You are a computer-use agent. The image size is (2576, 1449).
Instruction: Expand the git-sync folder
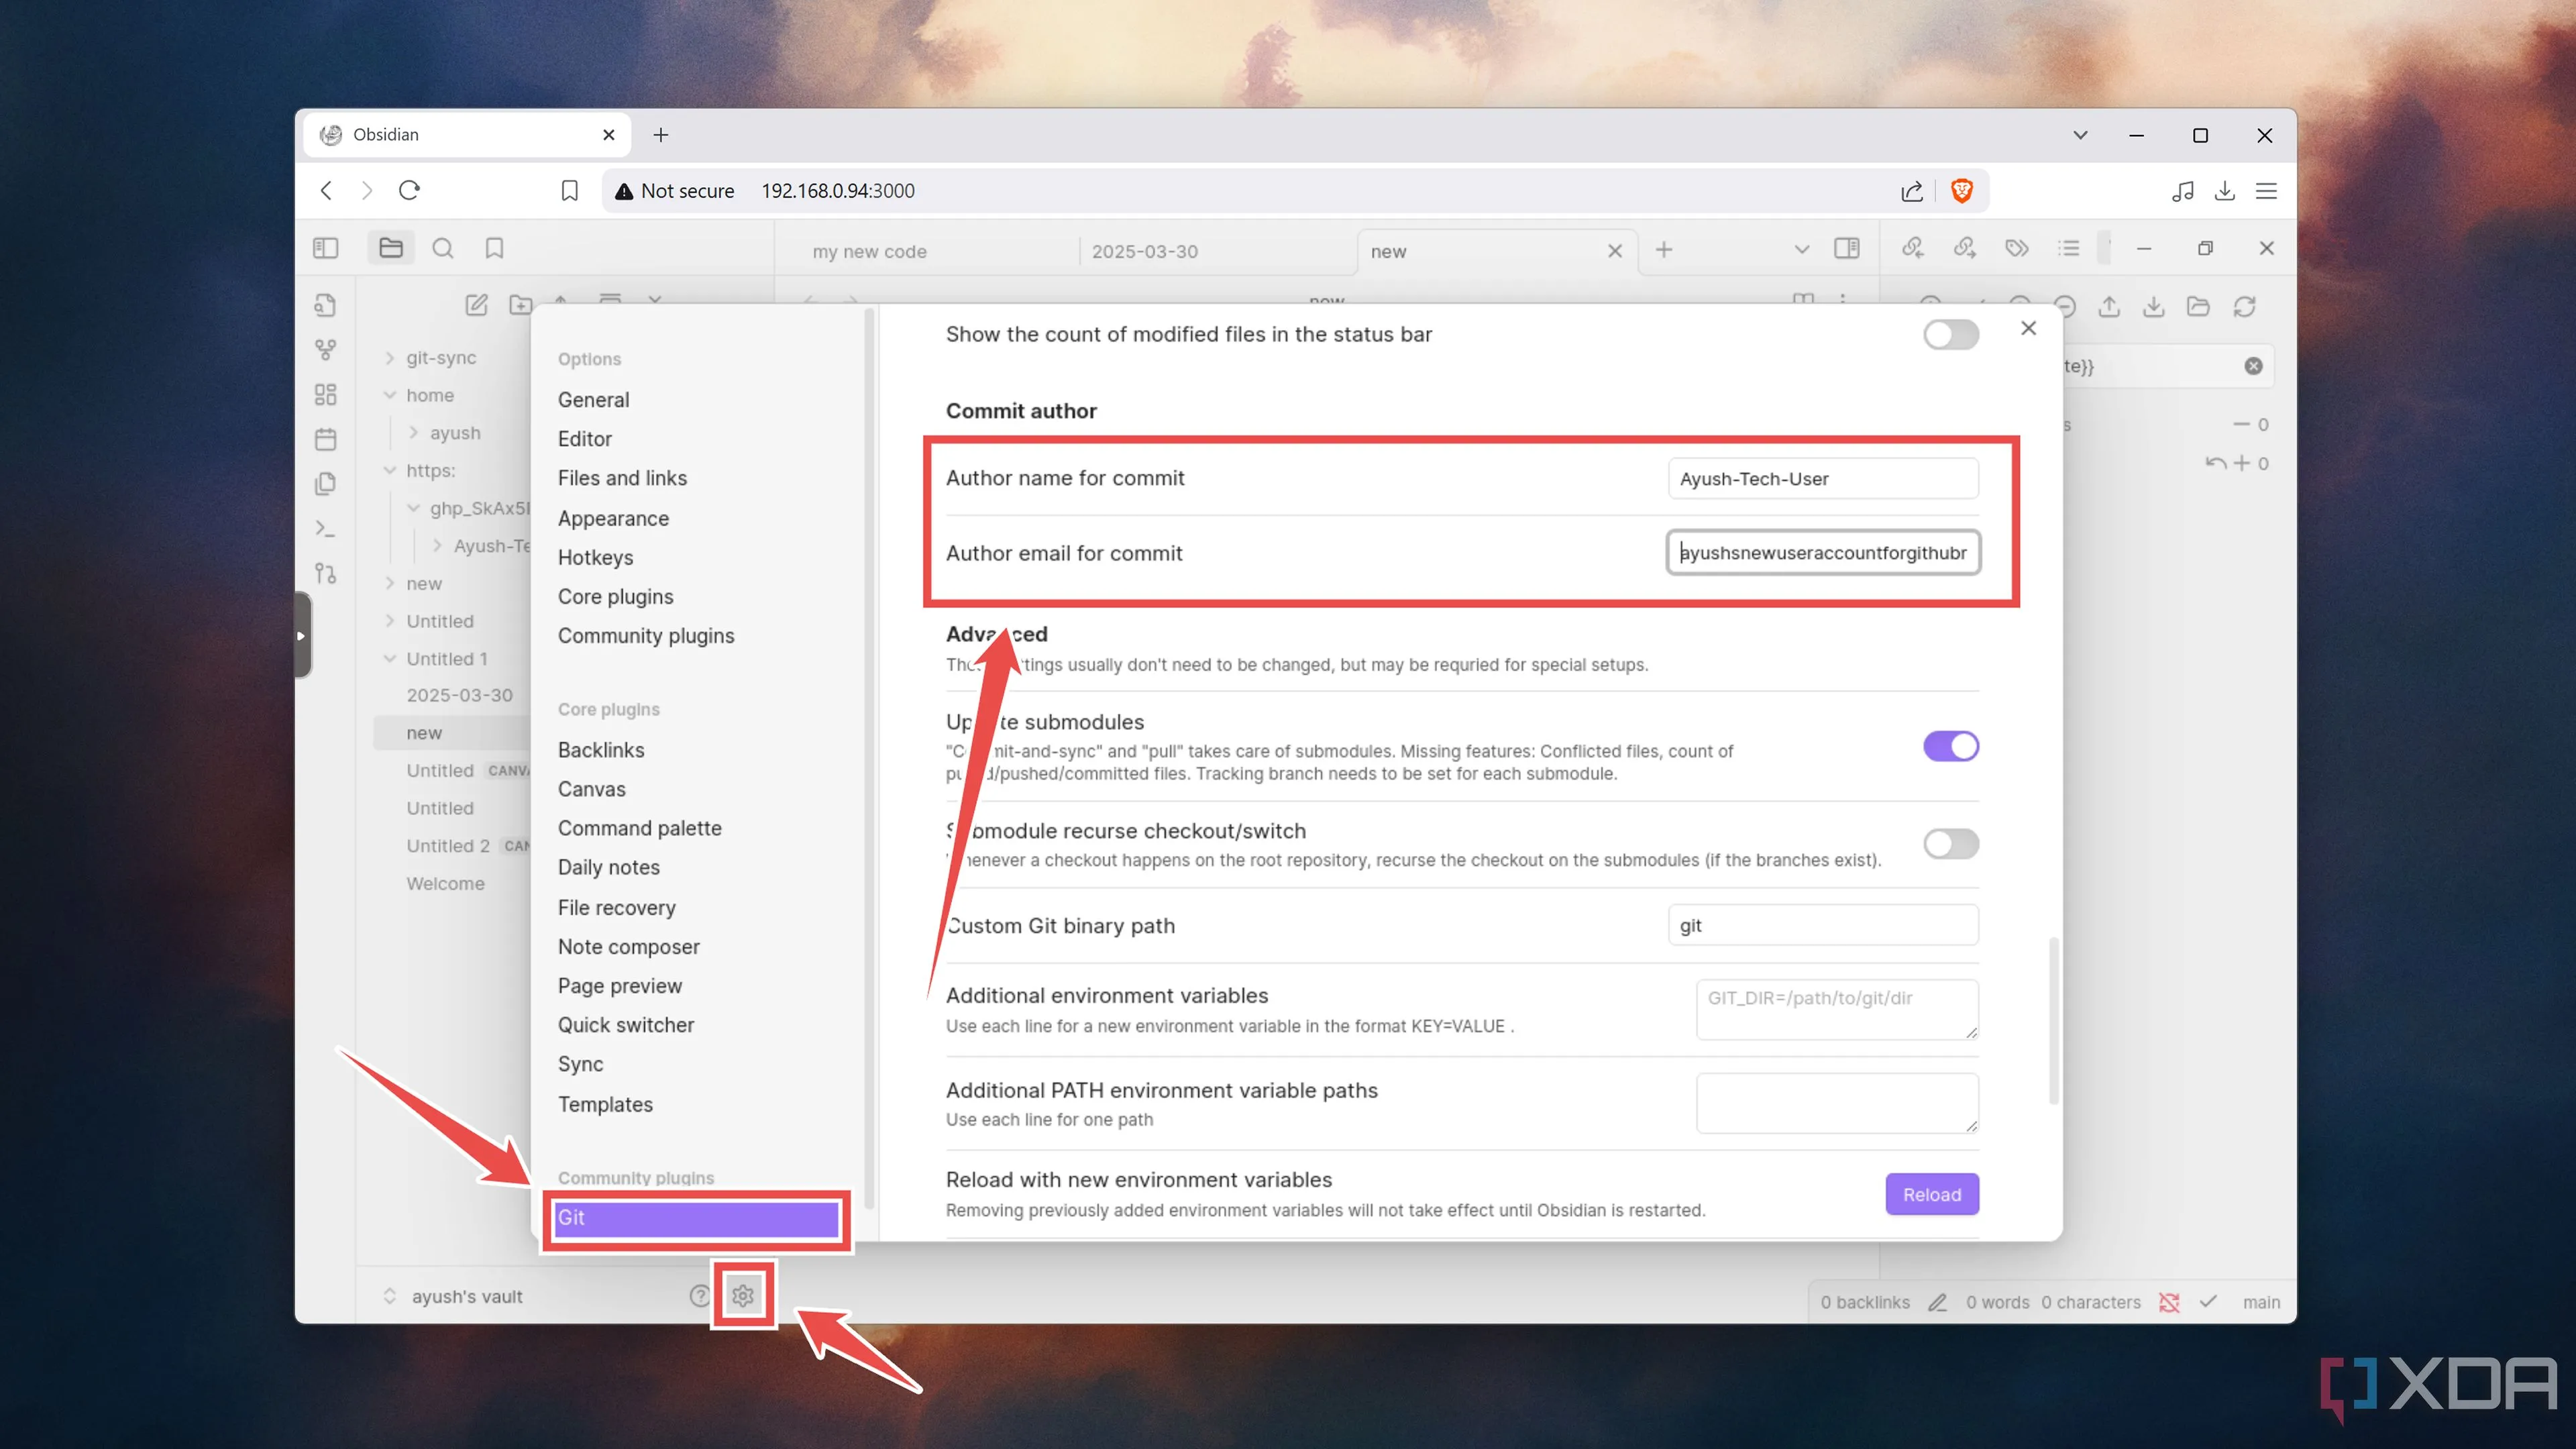point(390,357)
